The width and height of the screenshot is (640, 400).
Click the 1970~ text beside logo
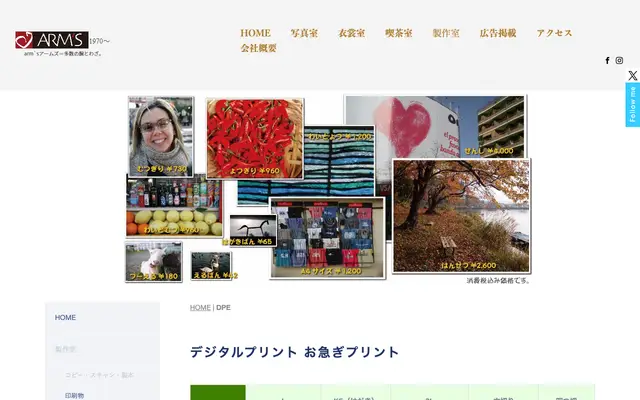point(100,41)
